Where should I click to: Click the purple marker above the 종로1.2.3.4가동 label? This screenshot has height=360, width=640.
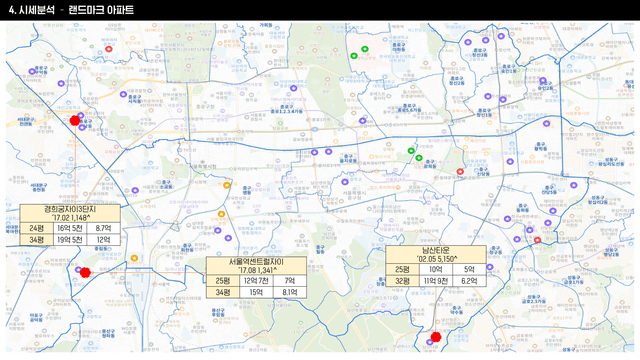click(x=293, y=88)
